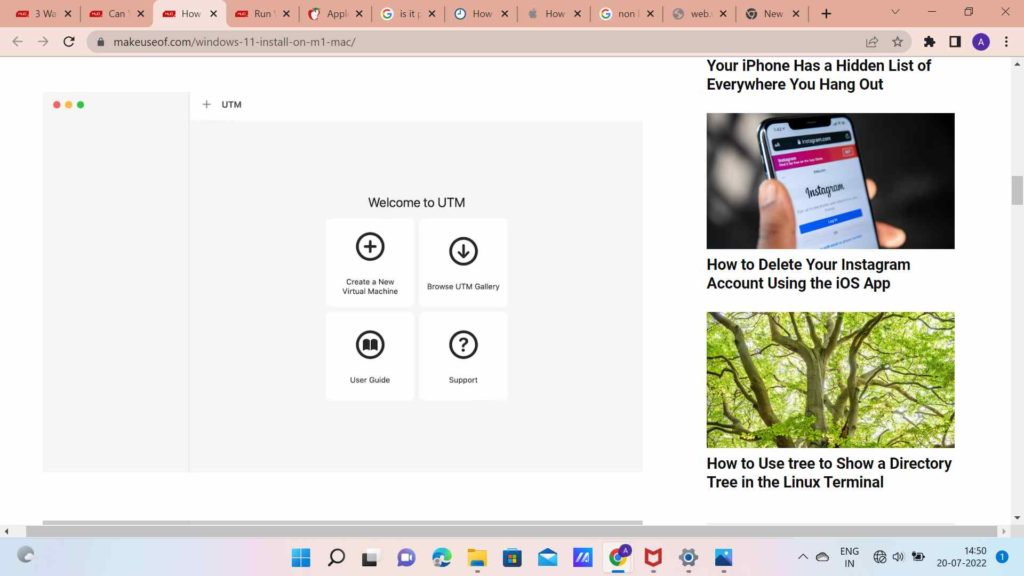Open Windows taskbar search
This screenshot has height=576, width=1024.
click(336, 557)
